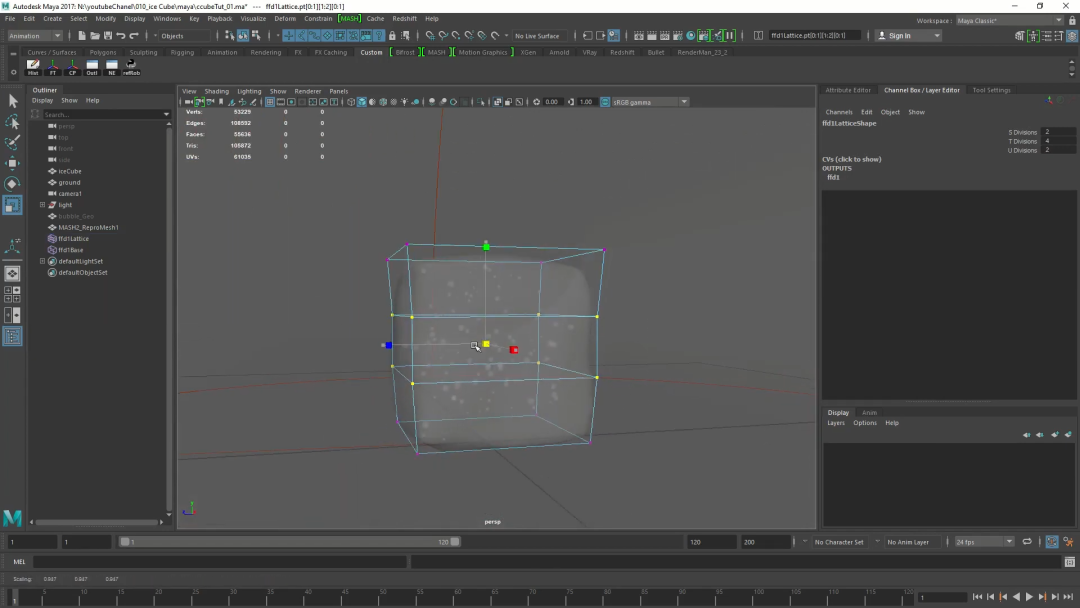Open the Deform menu

coord(285,18)
